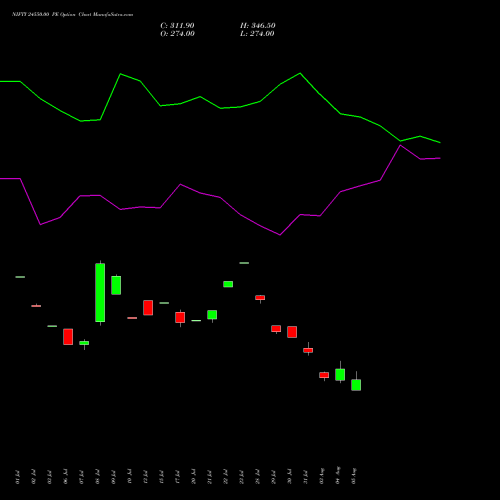Click the green candle on 04 Aug
Viewport: 500px width, 500px height.
340,374
